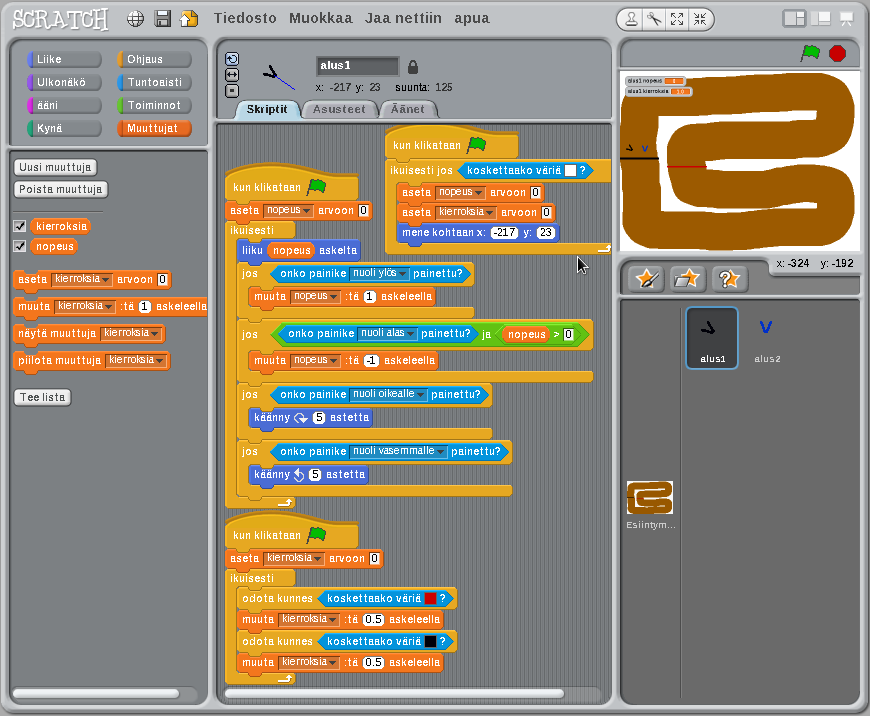Stop all scripts with red stop sign

pos(837,53)
